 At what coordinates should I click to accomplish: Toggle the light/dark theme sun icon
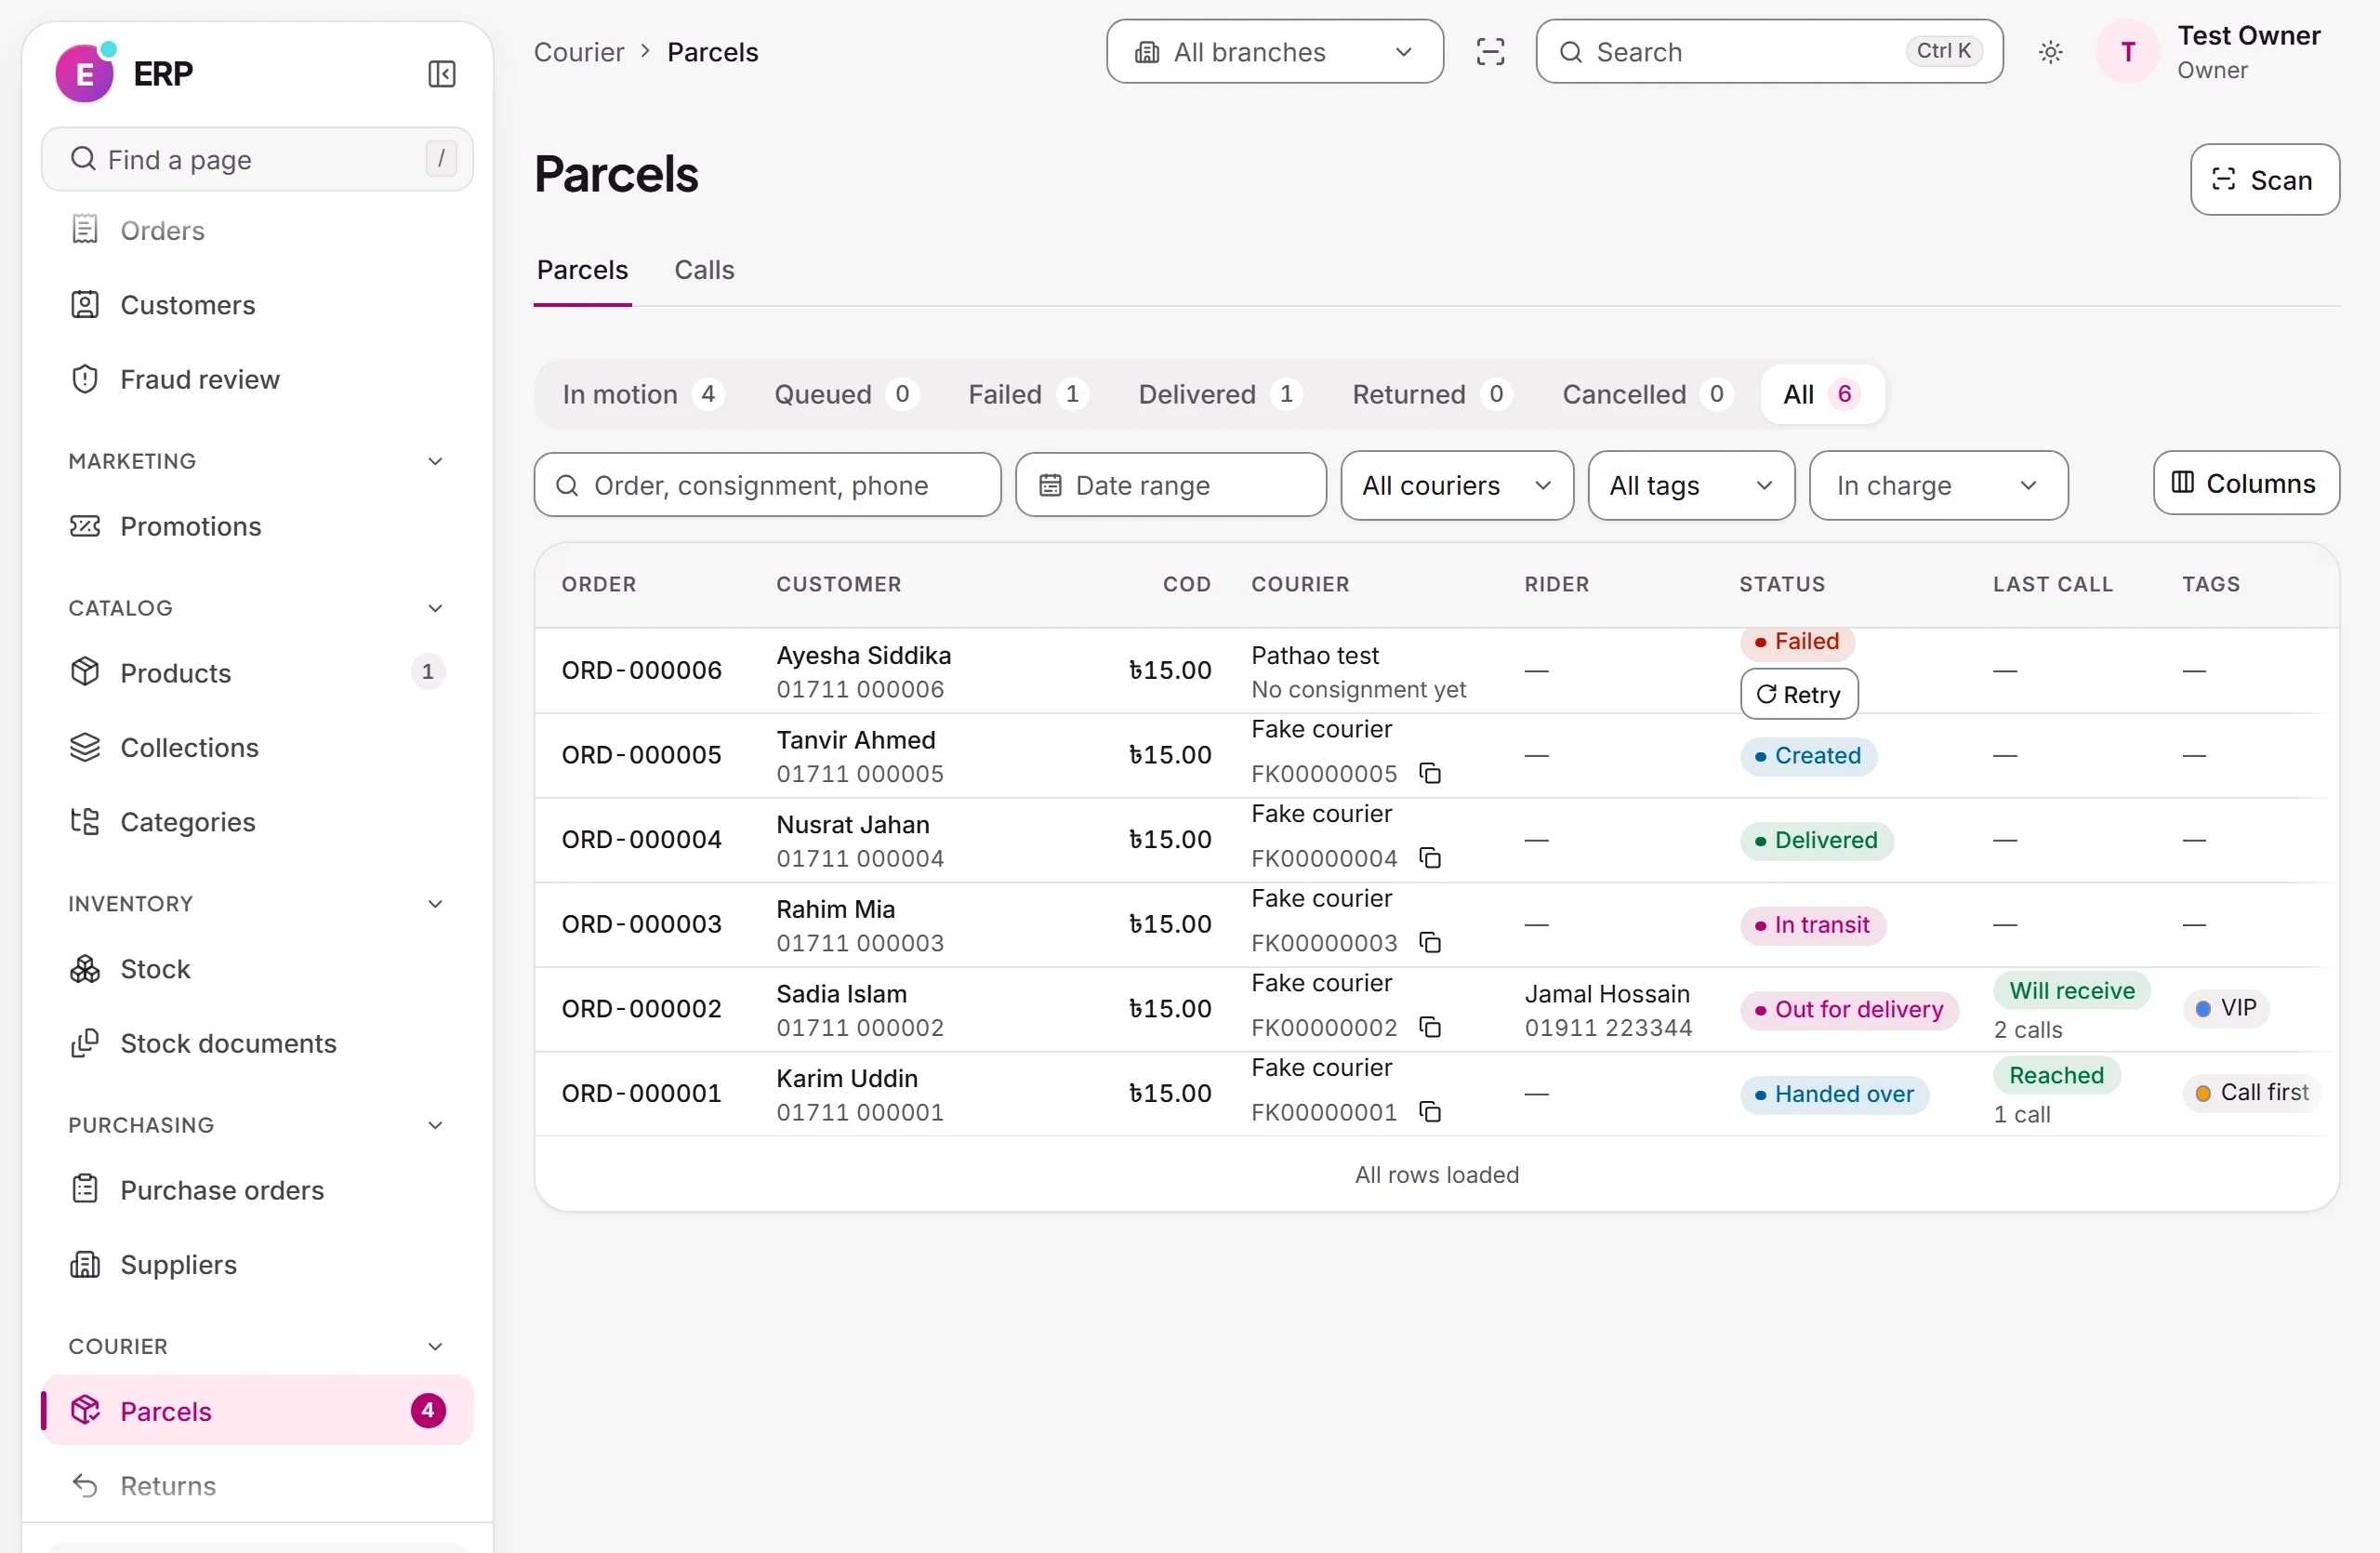pos(2050,52)
